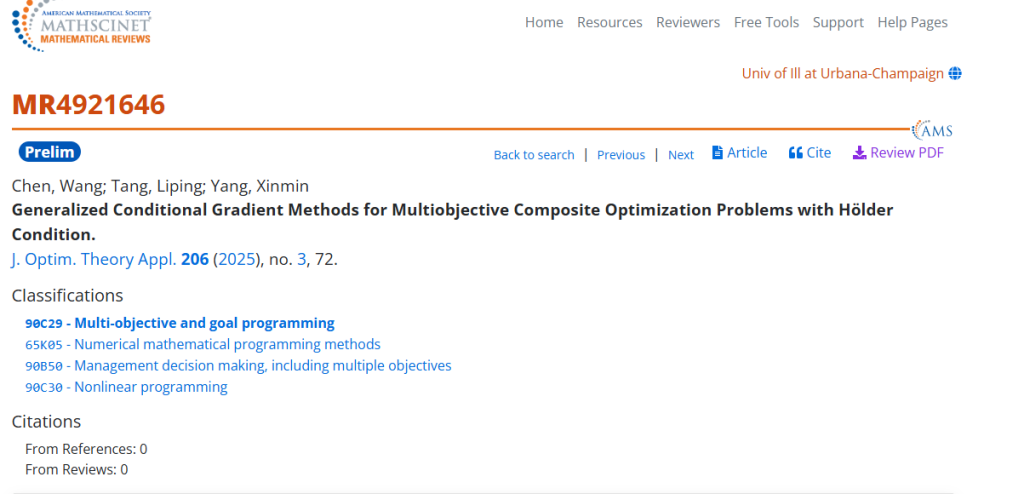Screen dimensions: 1024x494
Task: Open classification 65K05 Numerical mathematical programming methods
Action: (203, 344)
